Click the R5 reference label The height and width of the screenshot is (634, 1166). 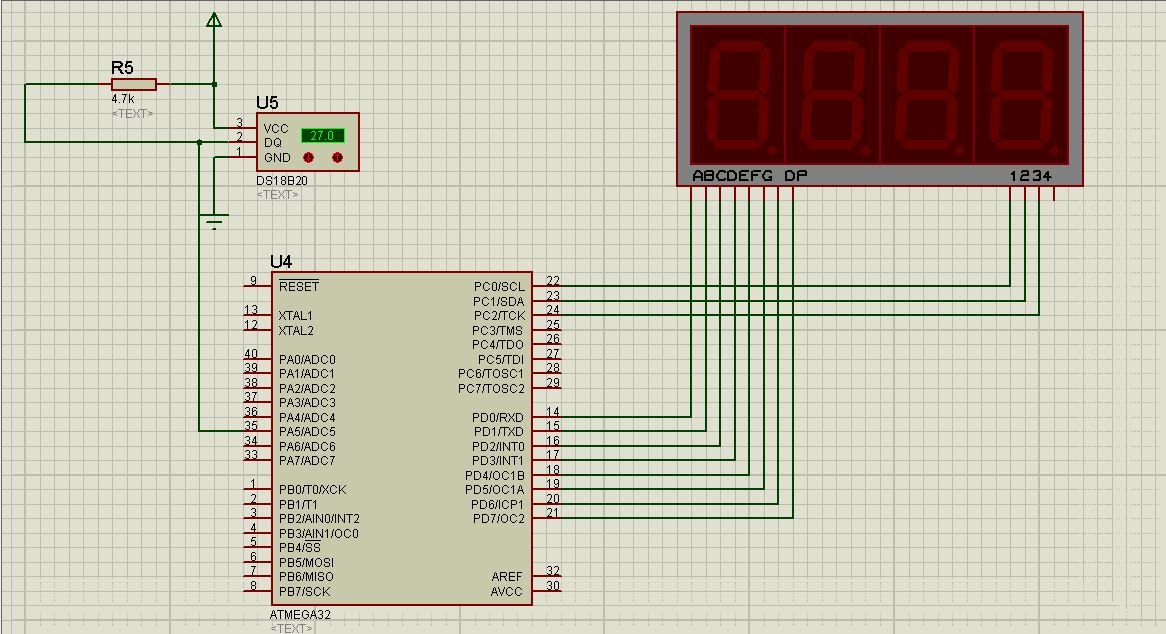click(122, 68)
